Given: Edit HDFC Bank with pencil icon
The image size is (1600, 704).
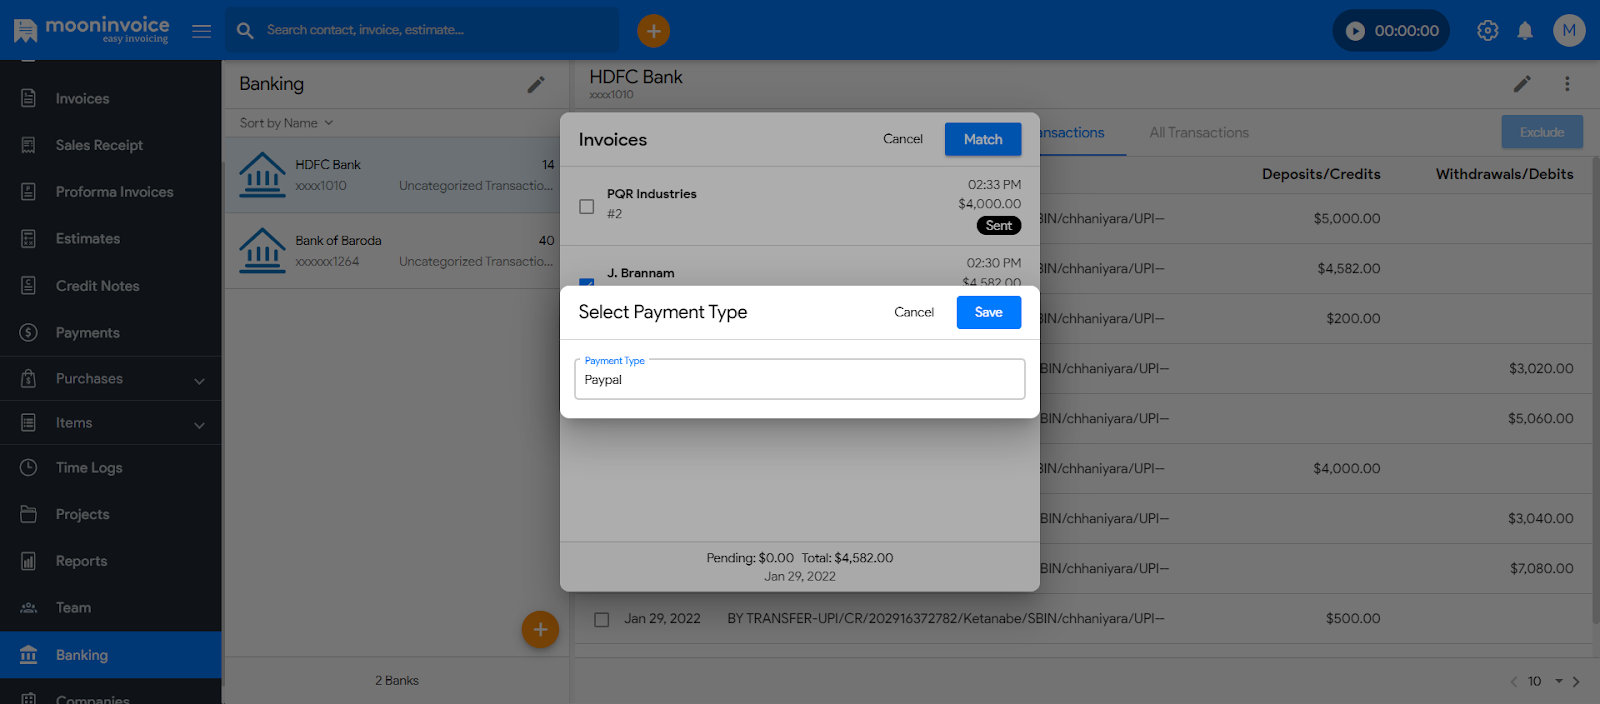Looking at the screenshot, I should pos(1522,84).
